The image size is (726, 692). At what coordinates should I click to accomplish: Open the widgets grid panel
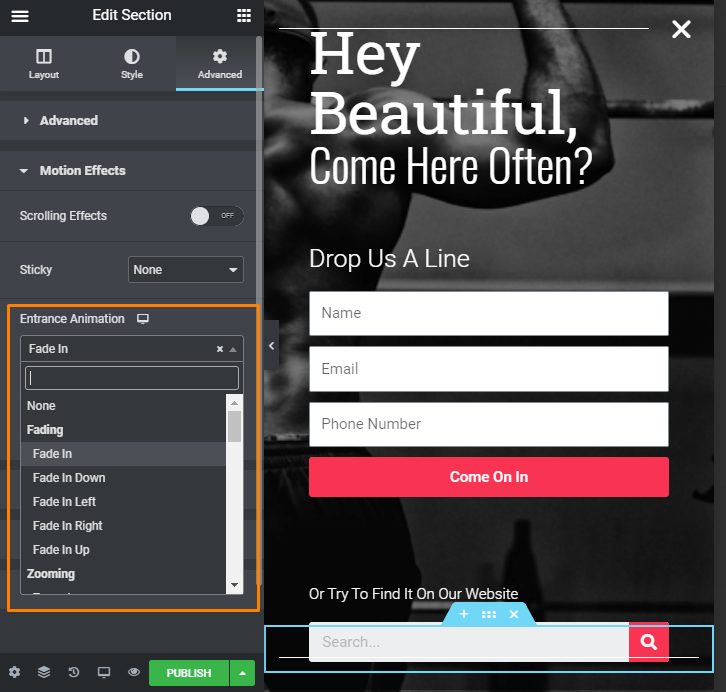click(244, 15)
